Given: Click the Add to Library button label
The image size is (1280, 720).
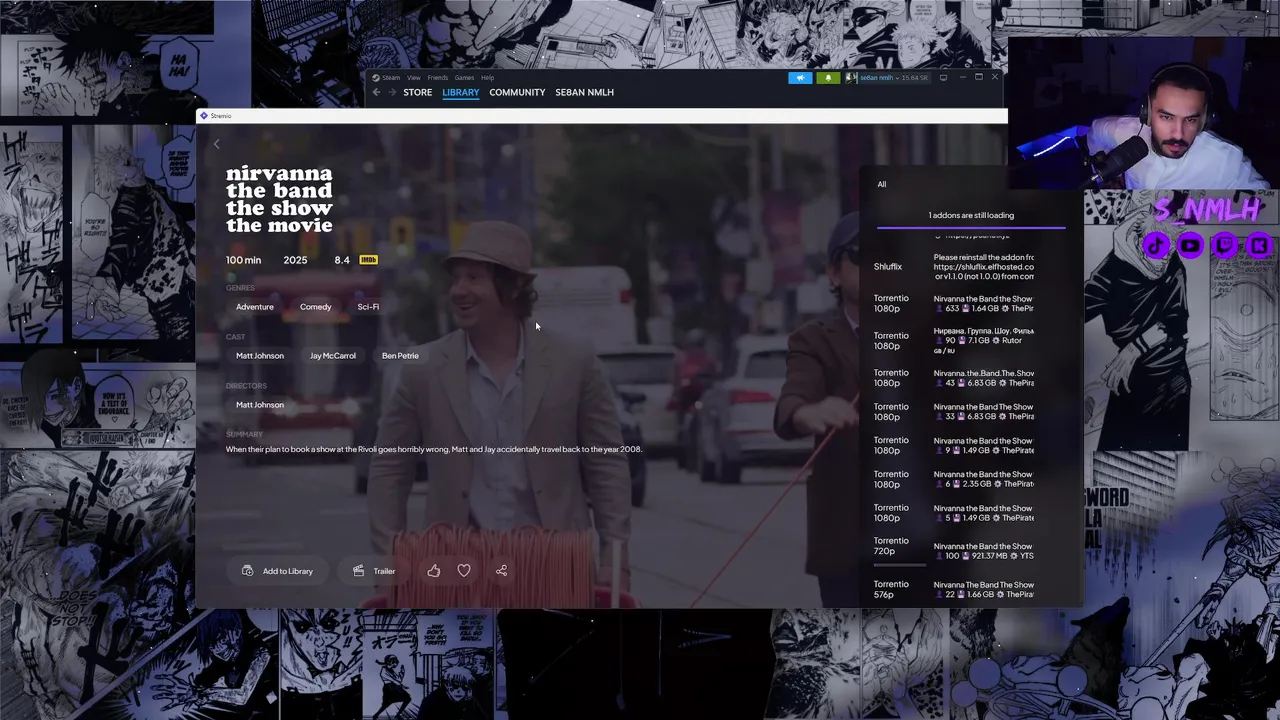Looking at the screenshot, I should [x=288, y=571].
